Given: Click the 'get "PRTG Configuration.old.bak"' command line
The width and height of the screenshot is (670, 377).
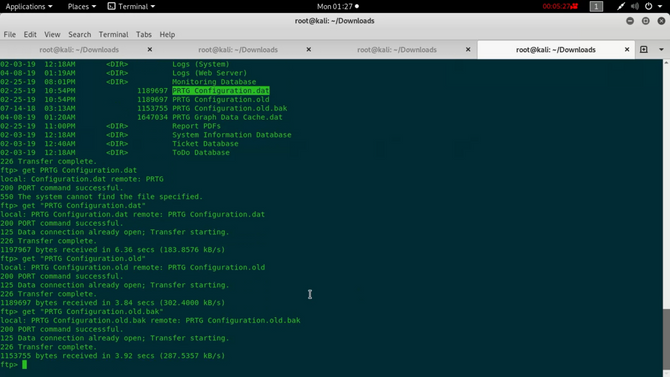Looking at the screenshot, I should click(82, 312).
